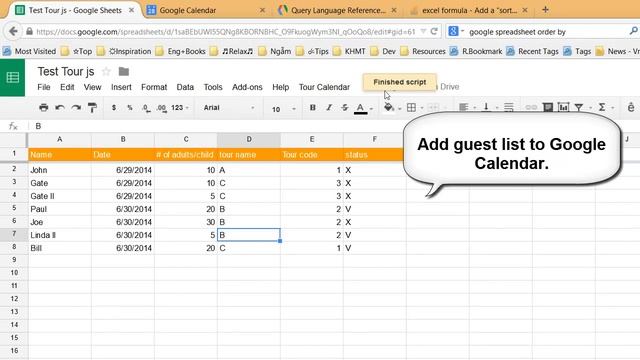The image size is (640, 360).
Task: Undo the last action
Action: point(60,108)
